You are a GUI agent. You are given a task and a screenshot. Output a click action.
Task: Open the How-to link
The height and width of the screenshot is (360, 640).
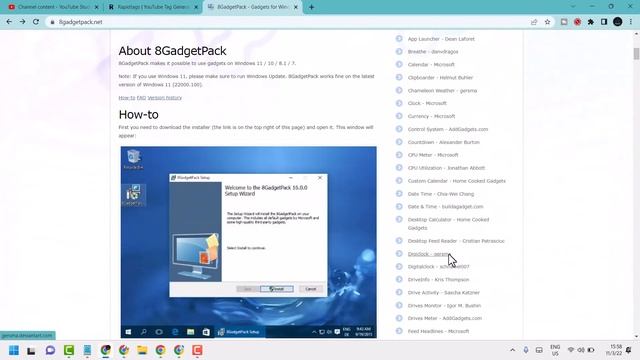(127, 98)
